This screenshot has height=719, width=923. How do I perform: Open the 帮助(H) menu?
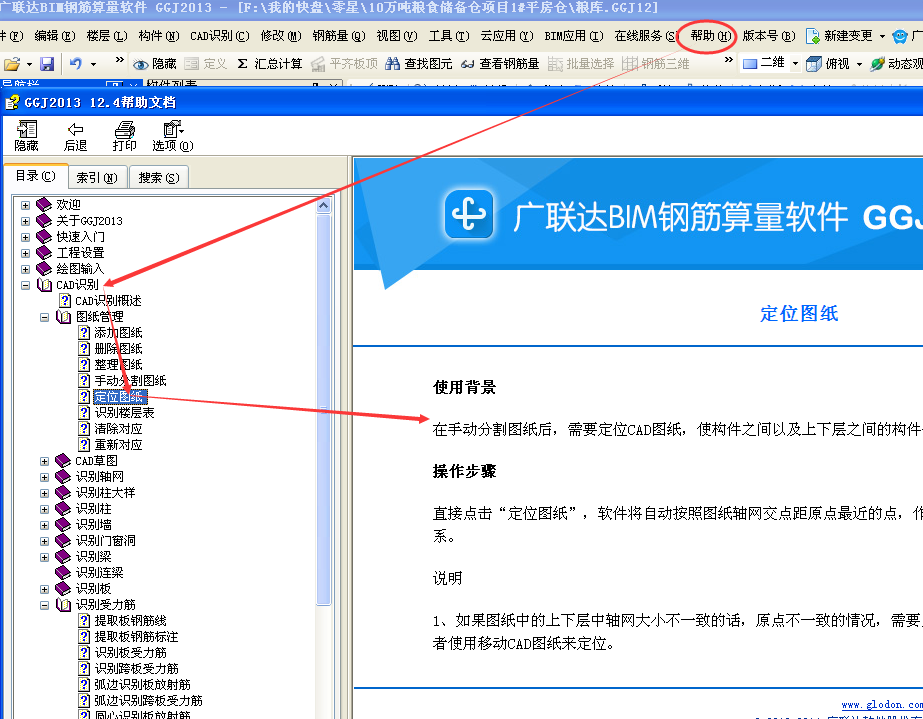(x=710, y=36)
